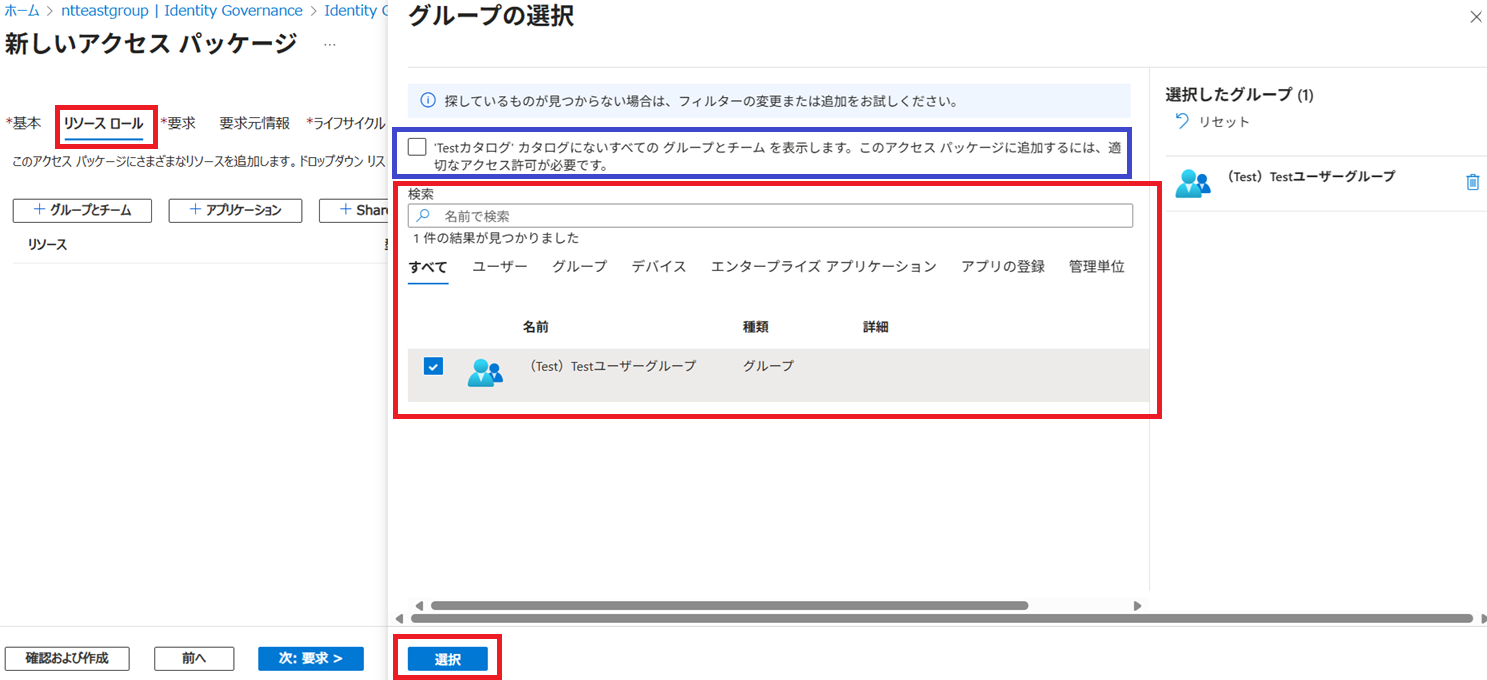Click the search magnifier icon
The image size is (1487, 680).
[x=423, y=216]
